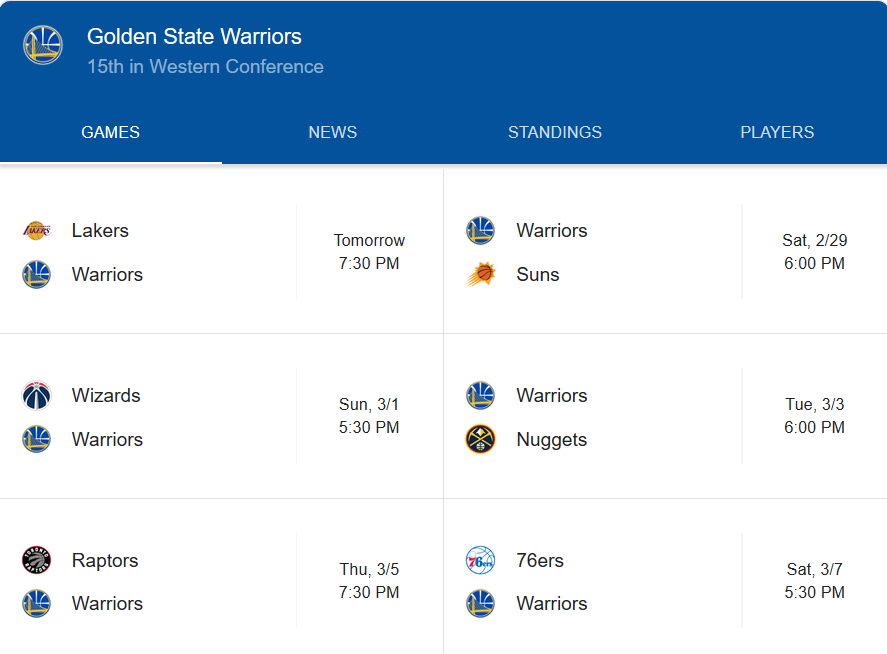Click the Washington Wizards logo

click(36, 396)
